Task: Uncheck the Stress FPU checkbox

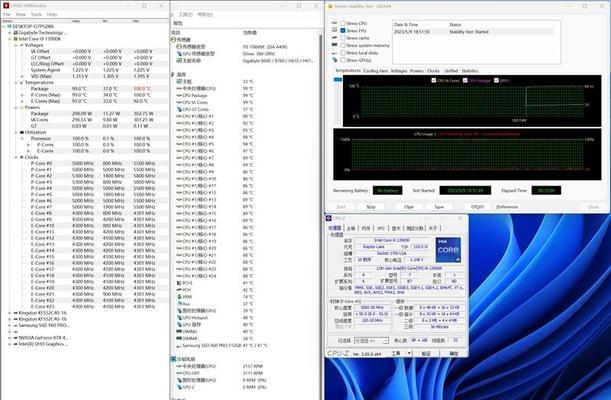Action: coord(343,30)
